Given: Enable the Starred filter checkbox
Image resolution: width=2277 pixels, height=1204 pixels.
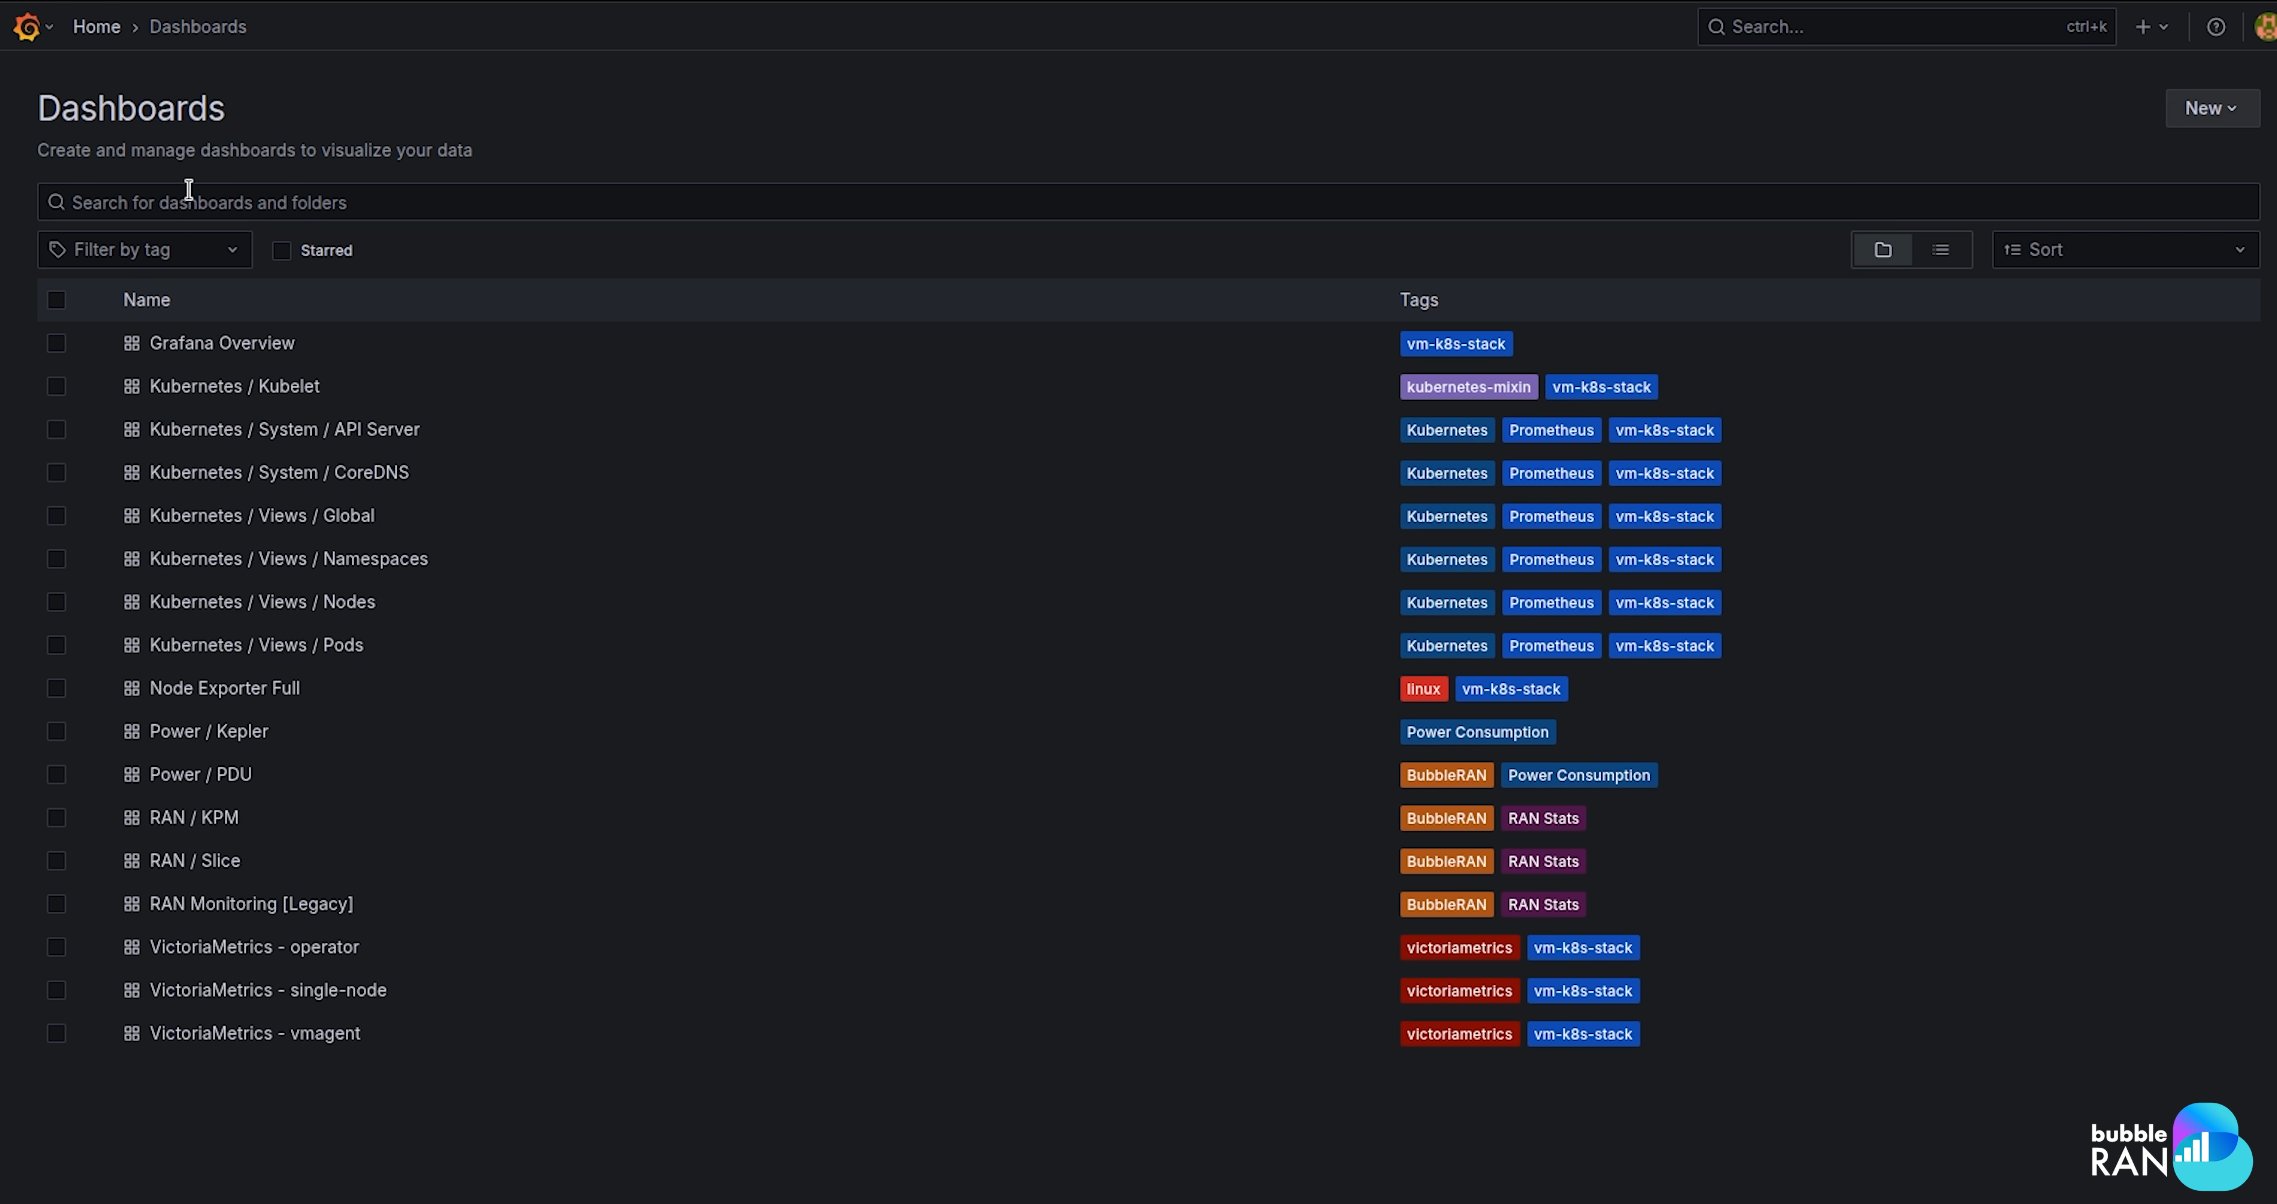Looking at the screenshot, I should coord(282,251).
